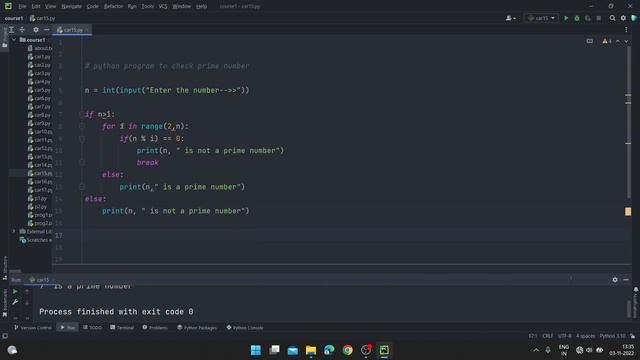Open Search Everywhere magnifier icon

tap(612, 18)
